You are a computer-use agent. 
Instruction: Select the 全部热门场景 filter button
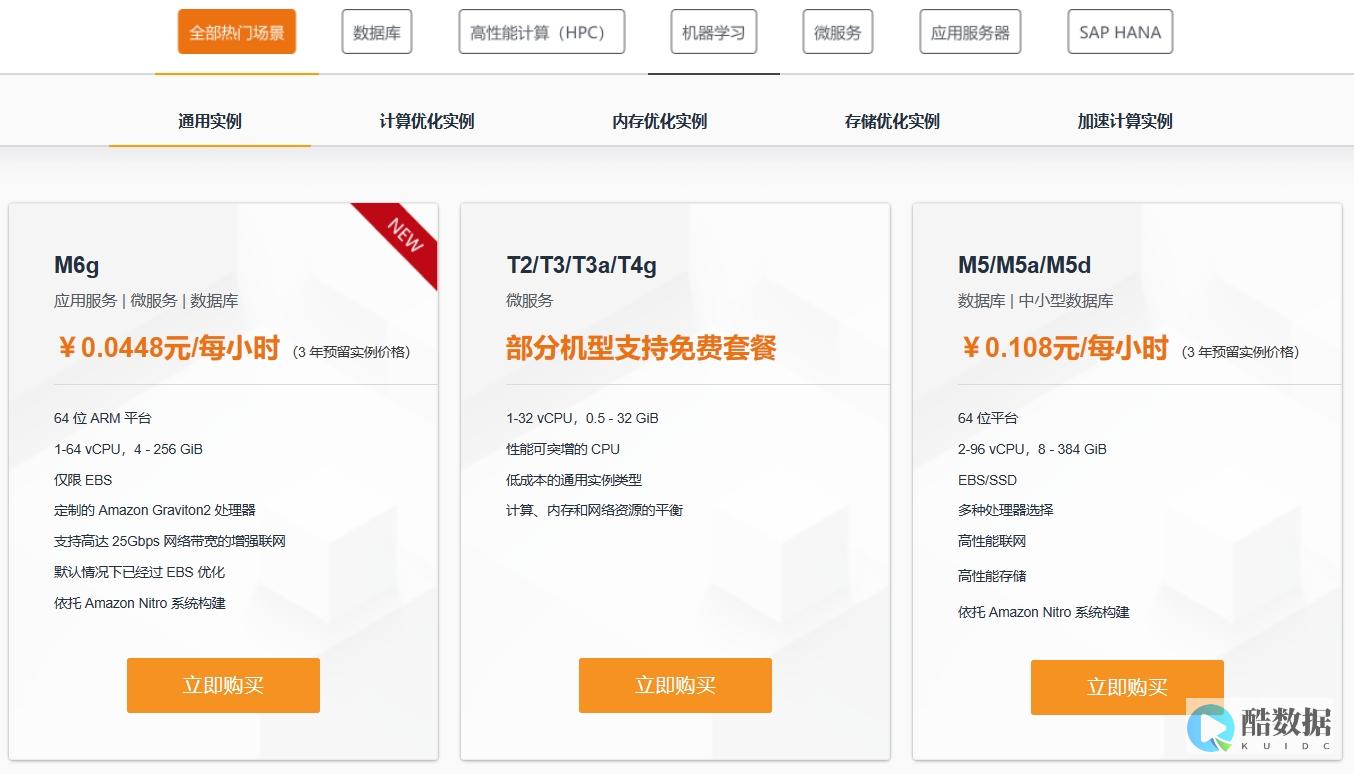(237, 32)
